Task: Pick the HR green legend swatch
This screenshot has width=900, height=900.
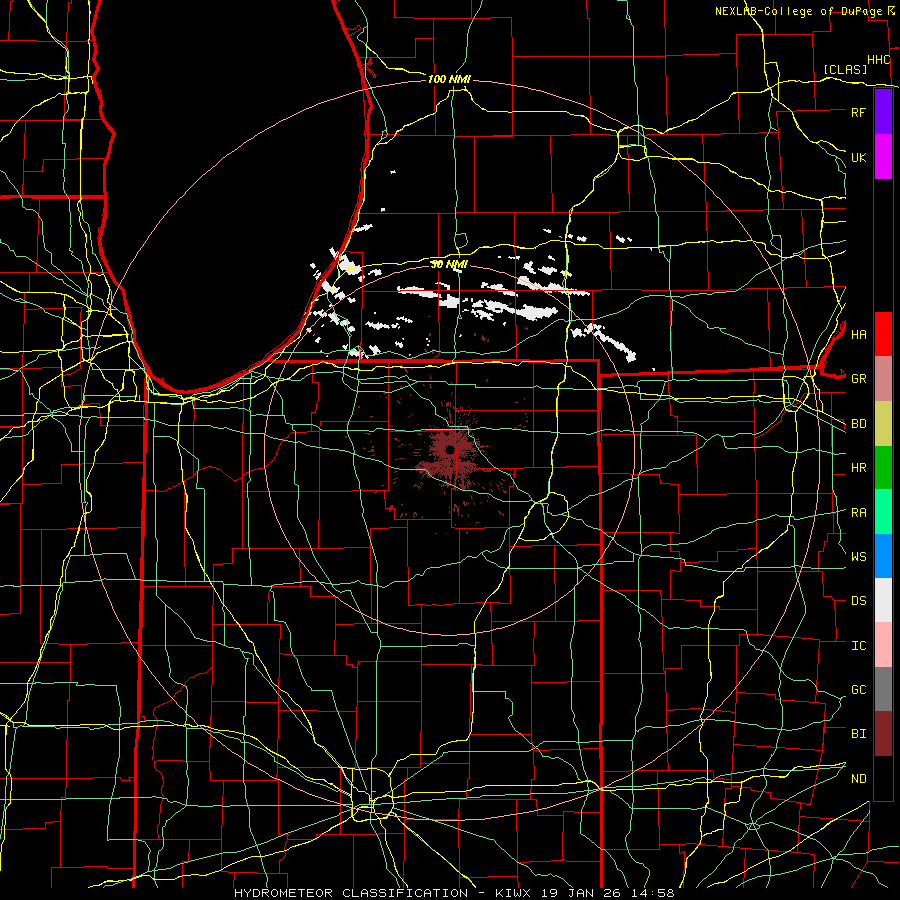Action: point(883,468)
